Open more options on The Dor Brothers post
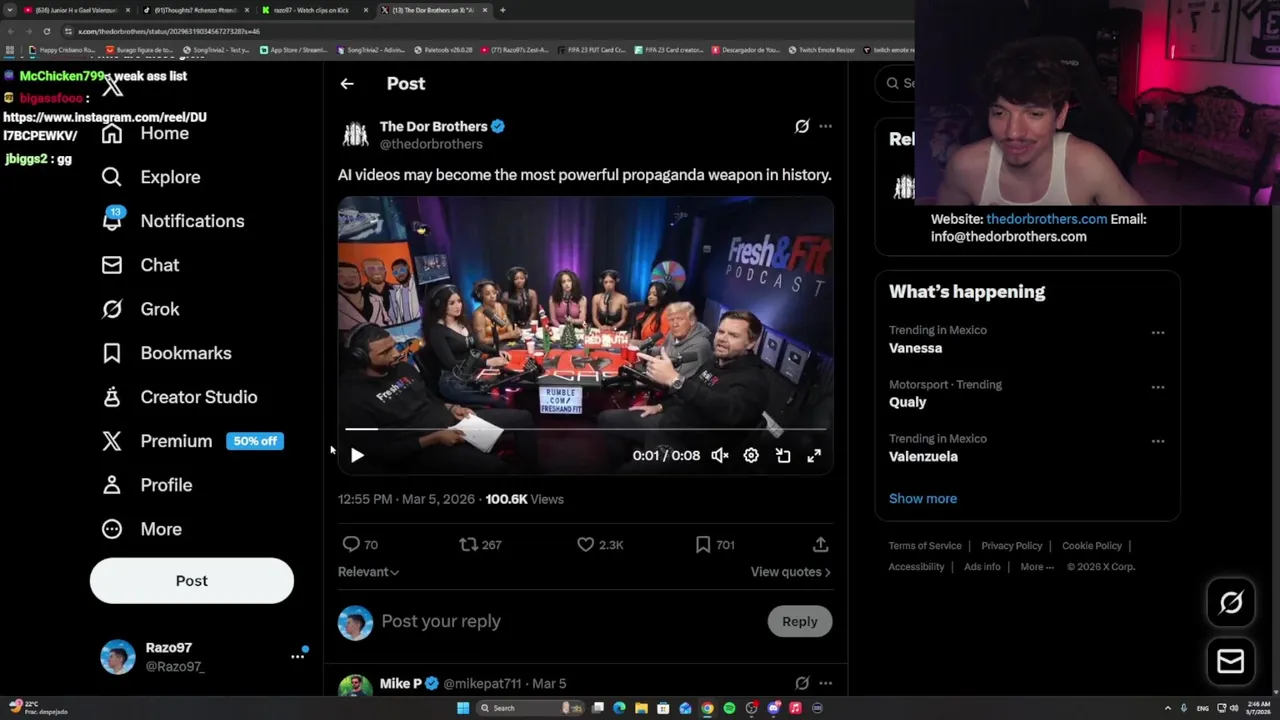Screen dimensions: 1280x720 (x=825, y=126)
